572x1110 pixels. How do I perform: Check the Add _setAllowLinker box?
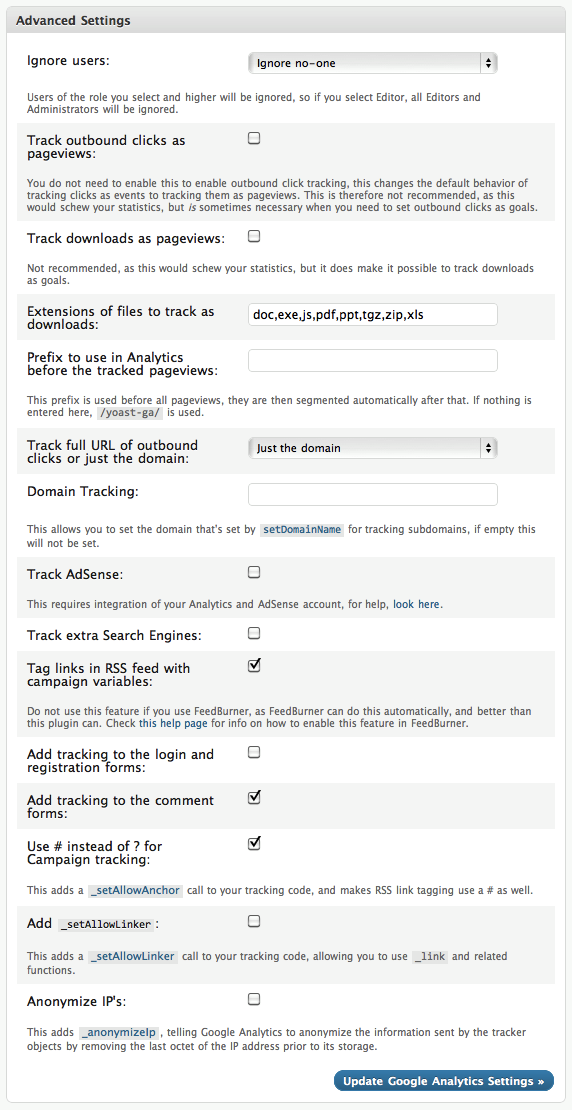click(x=254, y=921)
